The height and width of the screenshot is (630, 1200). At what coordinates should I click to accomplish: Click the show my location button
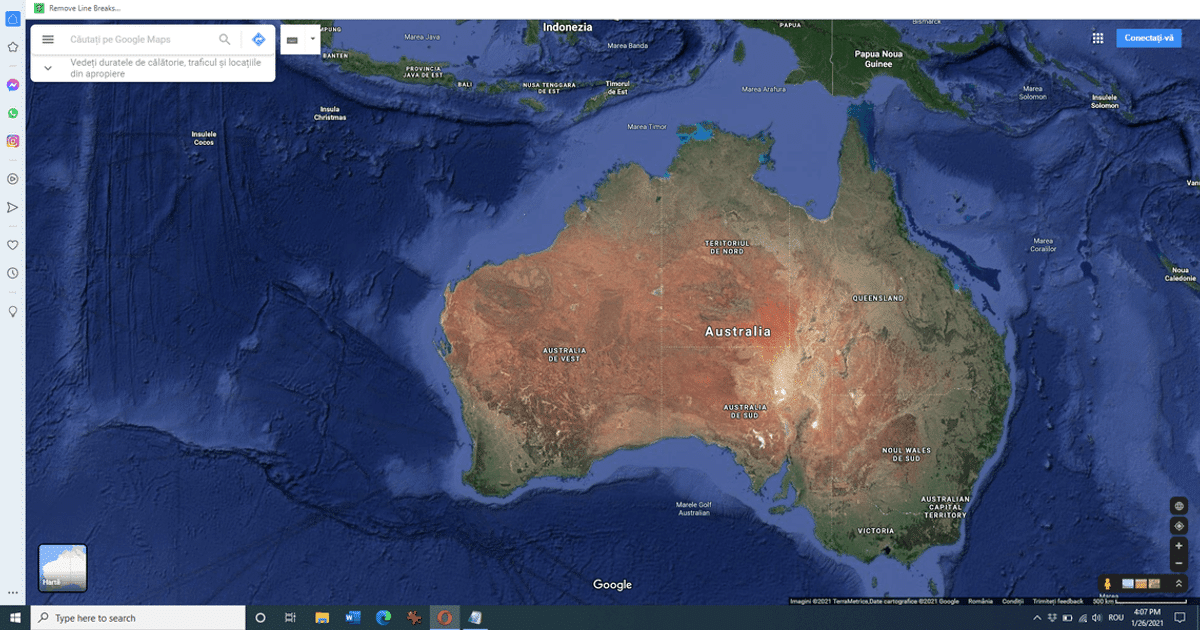[x=1179, y=526]
